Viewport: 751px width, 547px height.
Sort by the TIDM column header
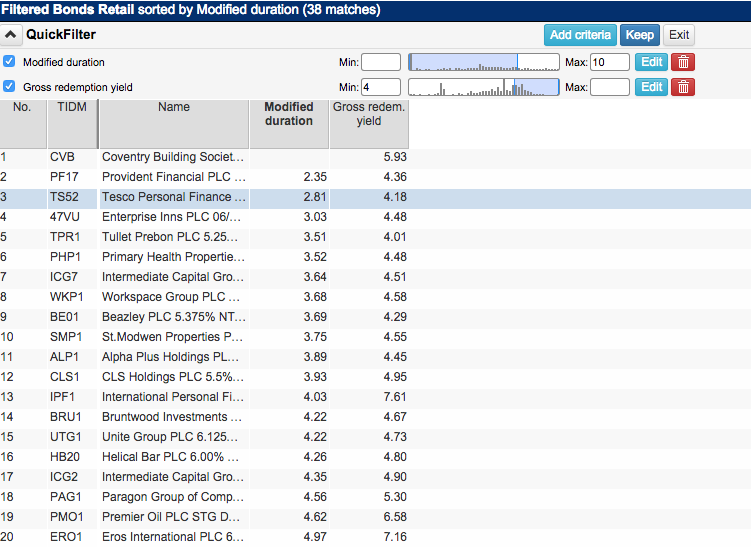click(x=72, y=124)
